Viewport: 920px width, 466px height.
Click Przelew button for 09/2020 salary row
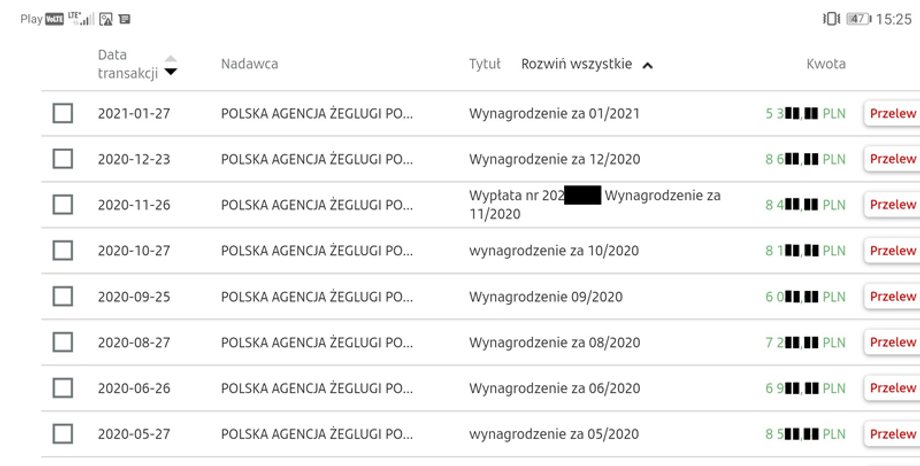(x=892, y=296)
